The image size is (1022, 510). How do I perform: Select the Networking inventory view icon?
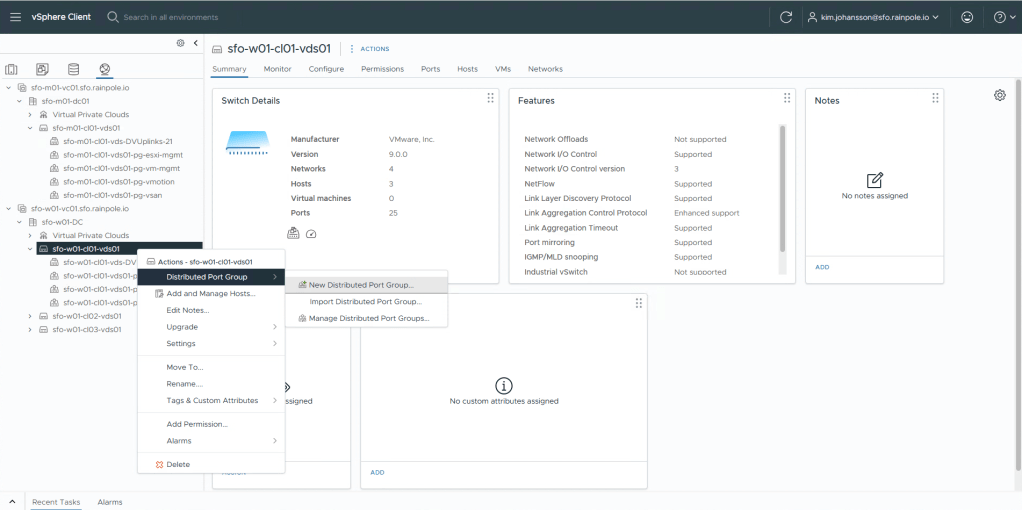click(x=104, y=69)
